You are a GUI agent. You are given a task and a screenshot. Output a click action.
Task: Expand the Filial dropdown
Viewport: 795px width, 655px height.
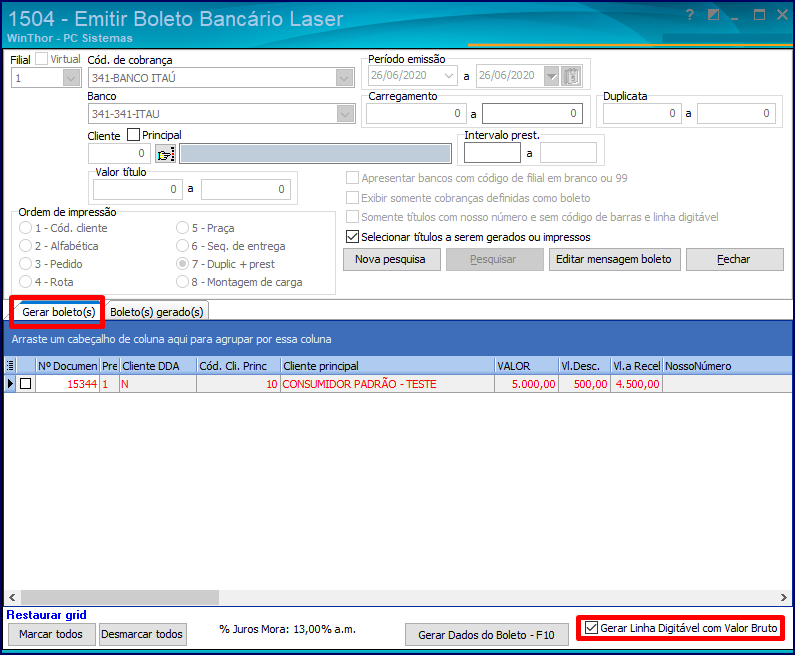point(70,78)
